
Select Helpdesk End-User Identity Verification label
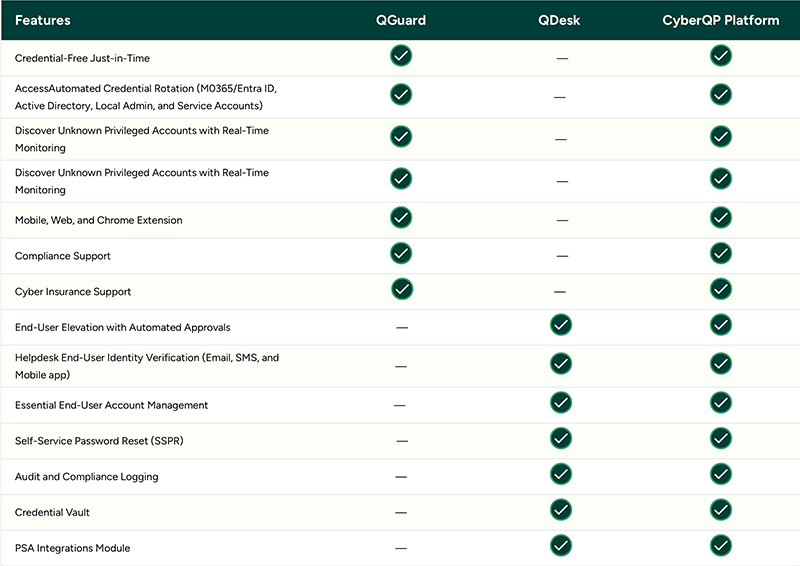coord(147,366)
